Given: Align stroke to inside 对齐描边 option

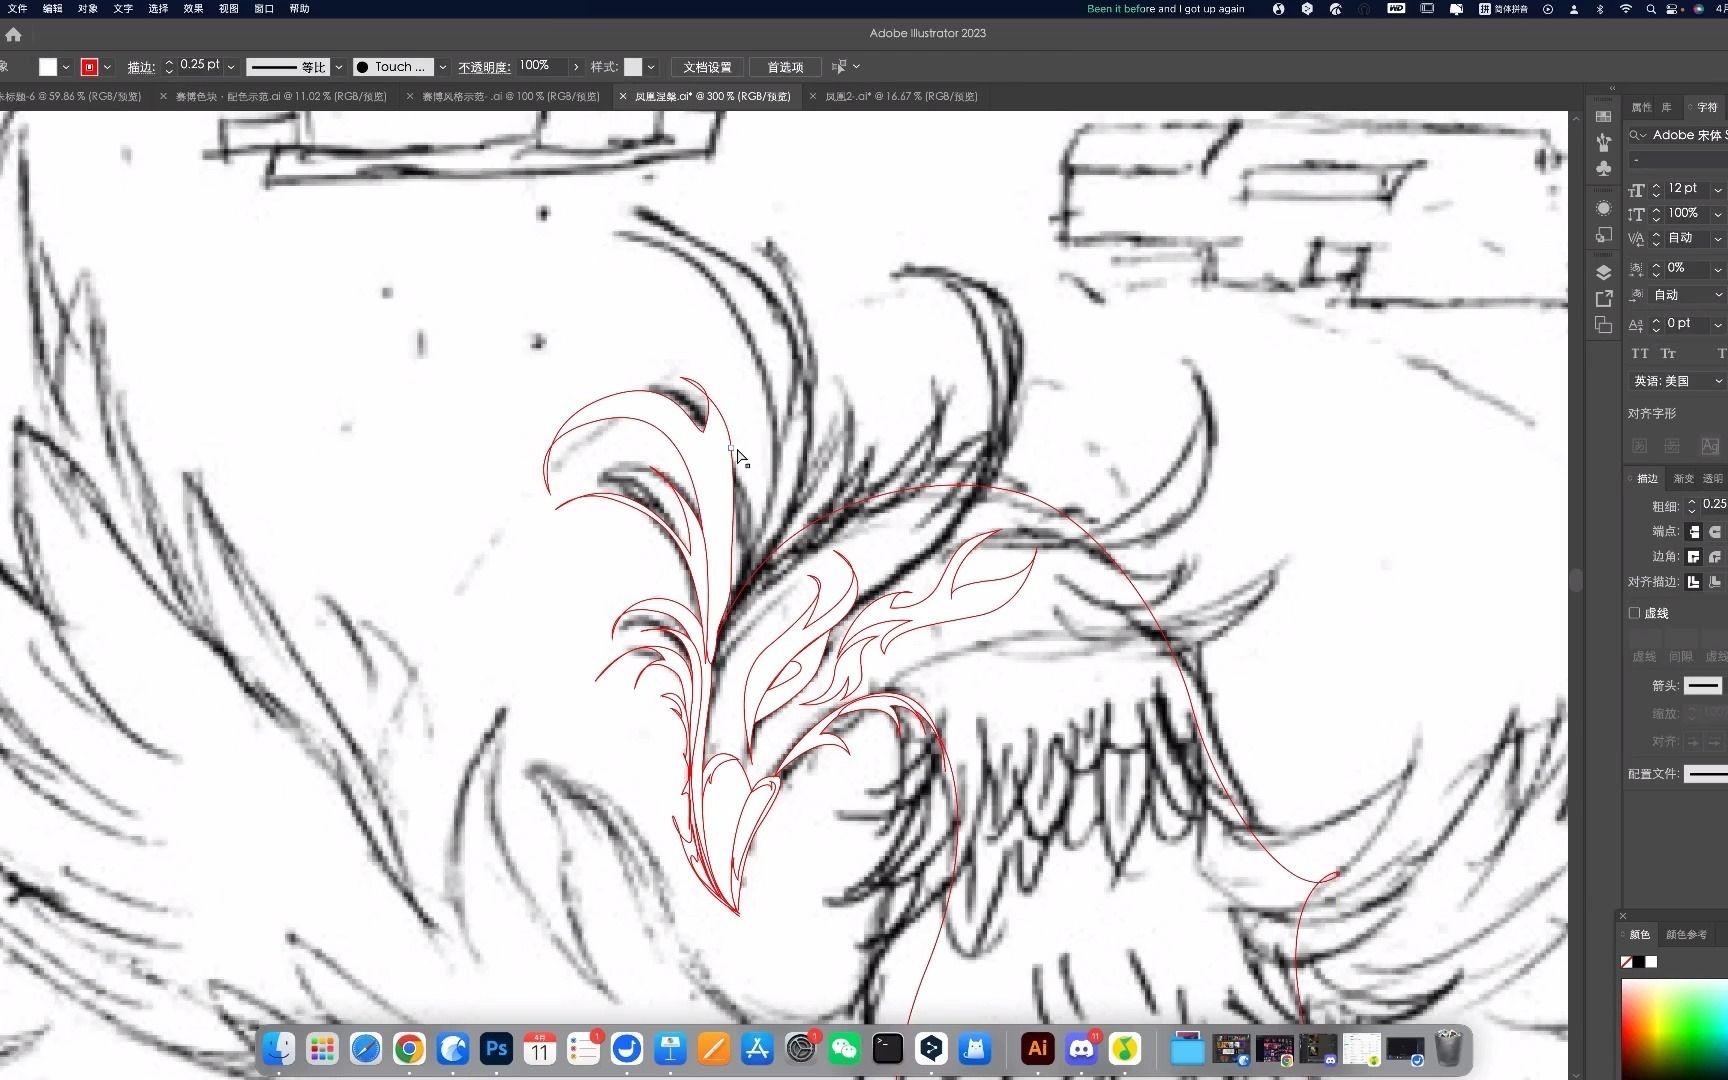Looking at the screenshot, I should (x=1715, y=581).
